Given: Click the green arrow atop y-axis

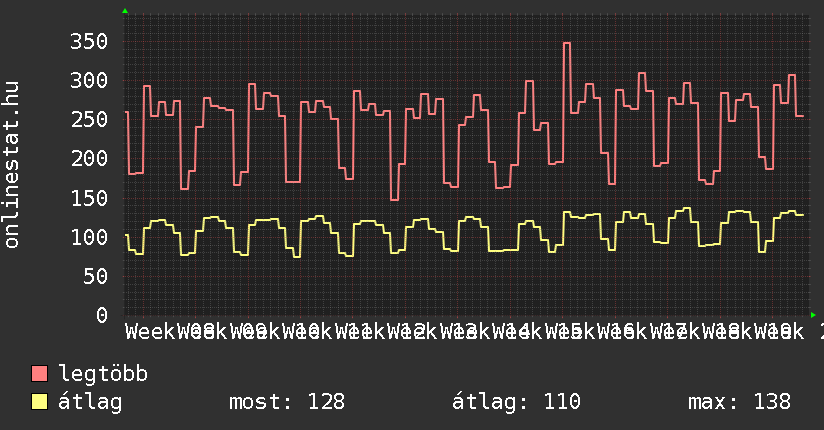Looking at the screenshot, I should click(x=125, y=11).
